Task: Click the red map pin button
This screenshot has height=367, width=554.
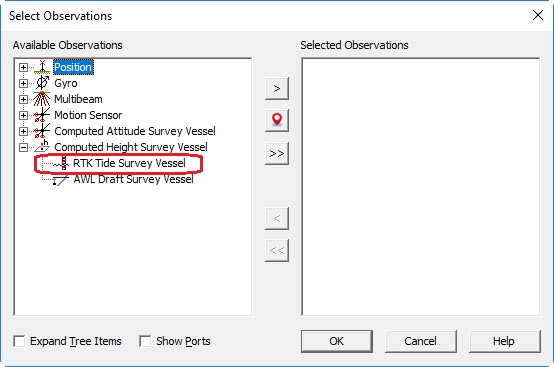Action: pos(277,120)
